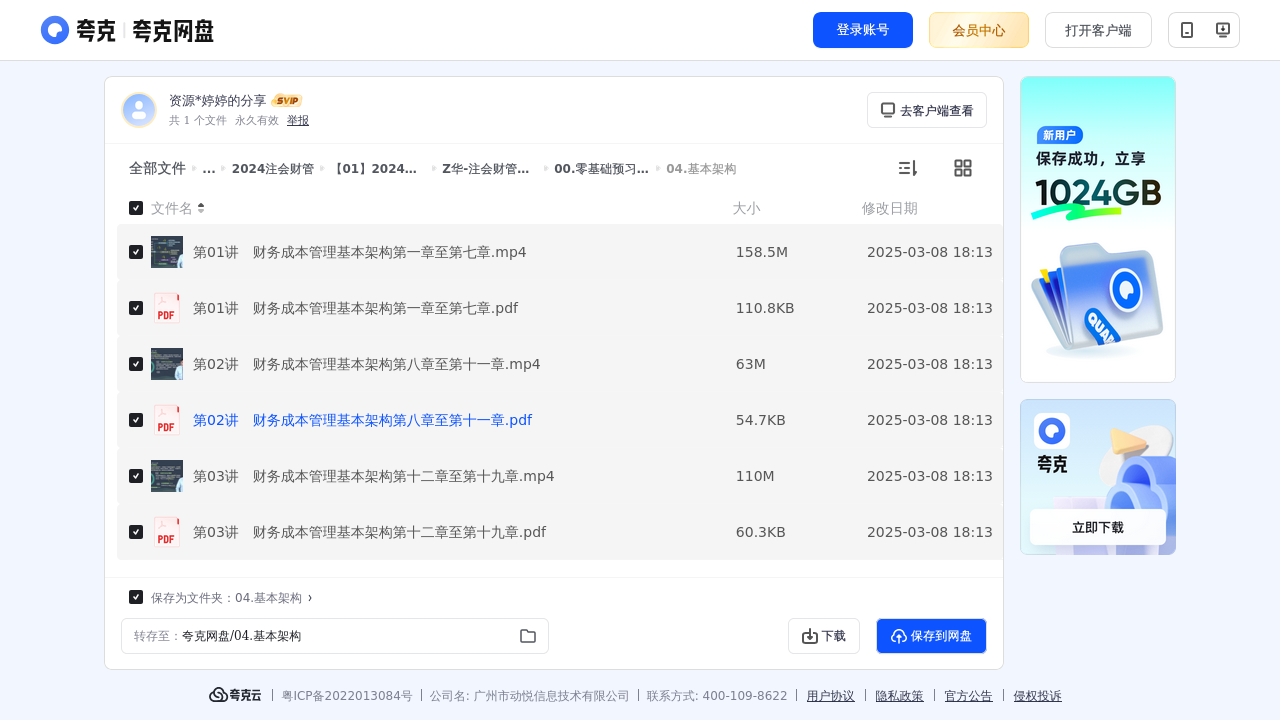The width and height of the screenshot is (1280, 720).
Task: Open folder picker icon in 转存至 field
Action: (x=528, y=636)
